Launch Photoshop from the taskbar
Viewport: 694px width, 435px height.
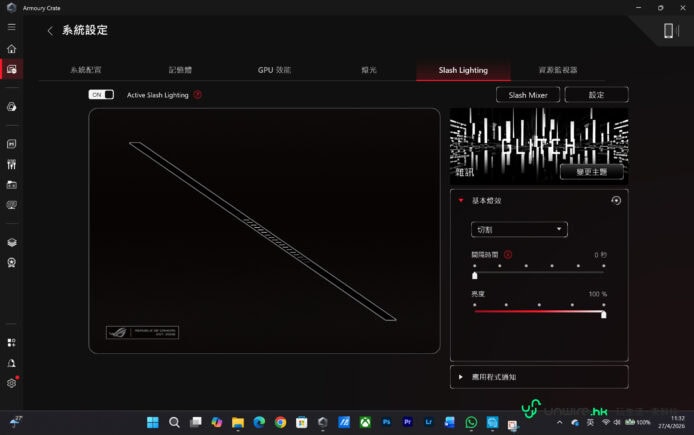pos(386,422)
